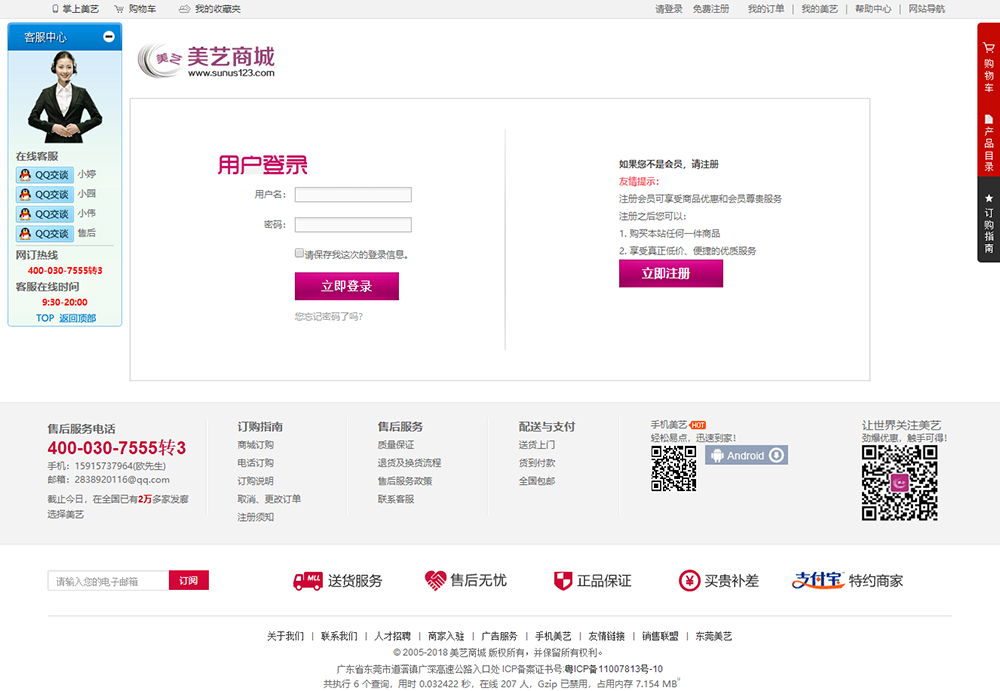Open 请登录 in the top bar

(x=668, y=9)
